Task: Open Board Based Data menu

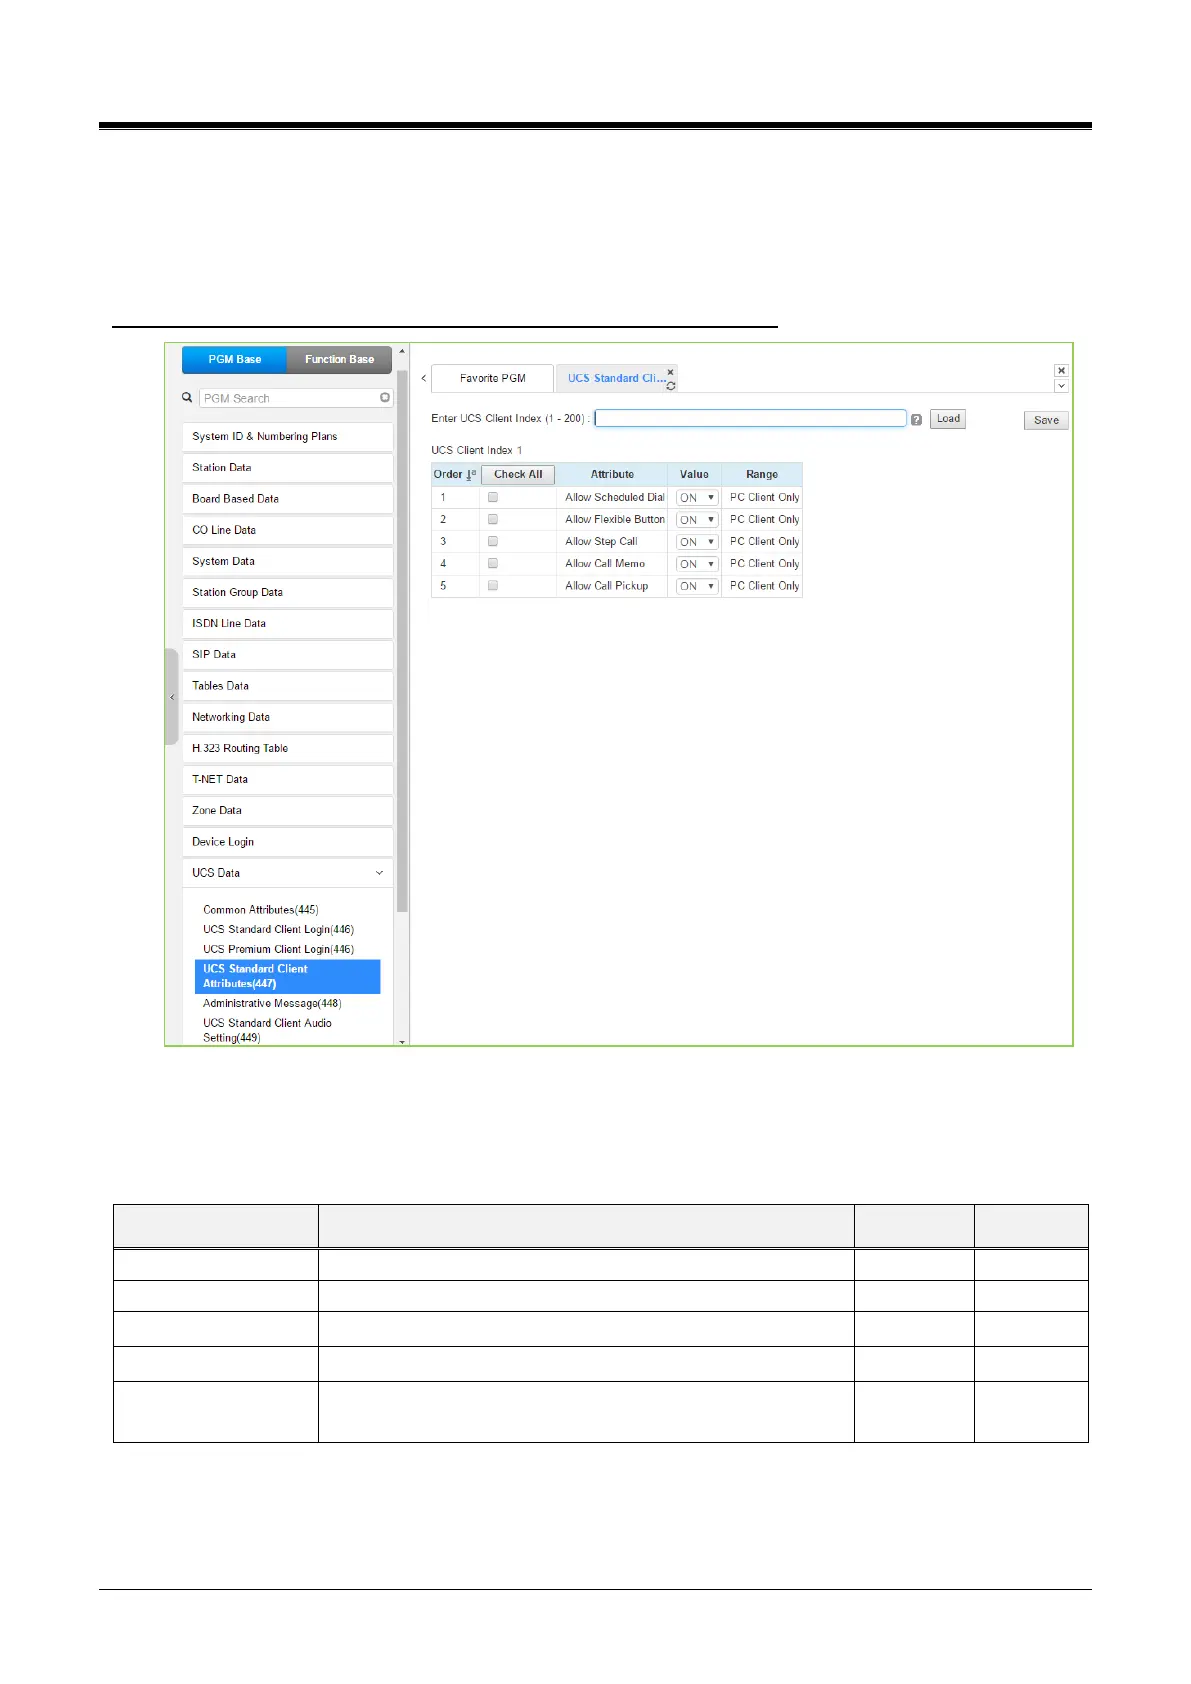Action: pos(287,499)
